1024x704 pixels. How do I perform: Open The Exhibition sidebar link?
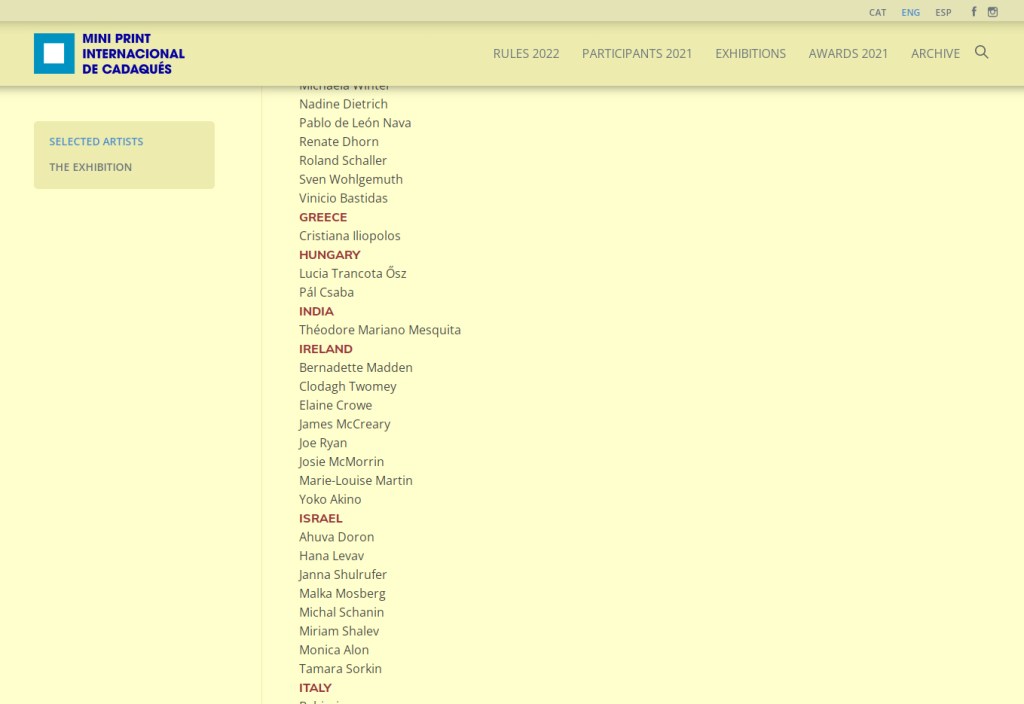[x=90, y=168]
